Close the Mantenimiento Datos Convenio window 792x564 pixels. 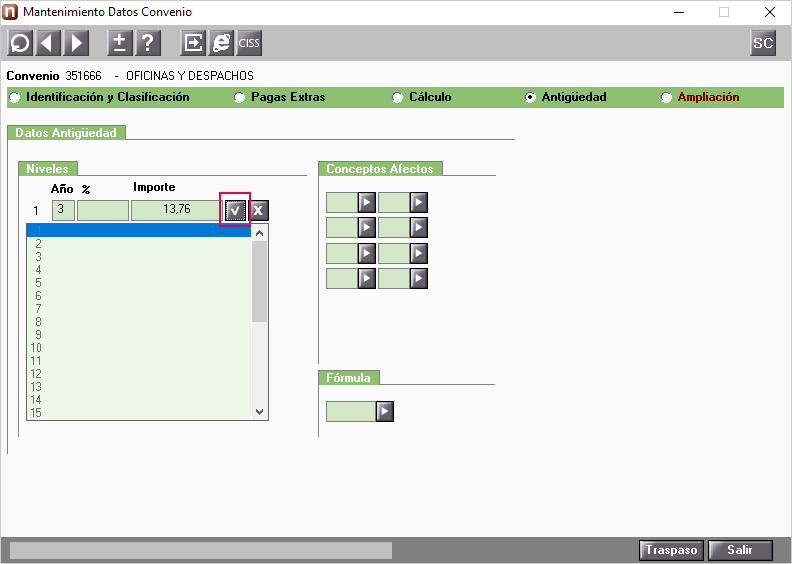770,12
